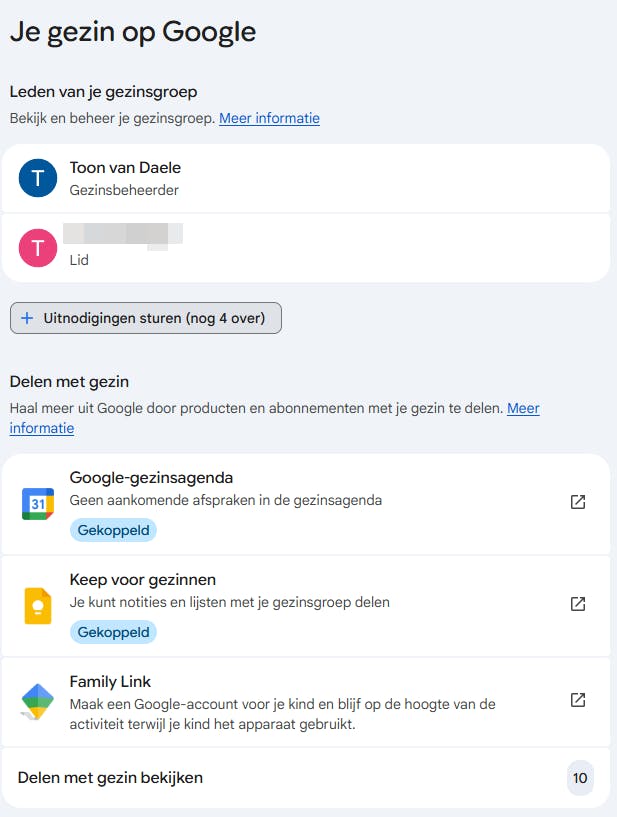Click Gekoppeld badge under Google-gezinsagenda
Screen dimensions: 617x817
coord(113,530)
